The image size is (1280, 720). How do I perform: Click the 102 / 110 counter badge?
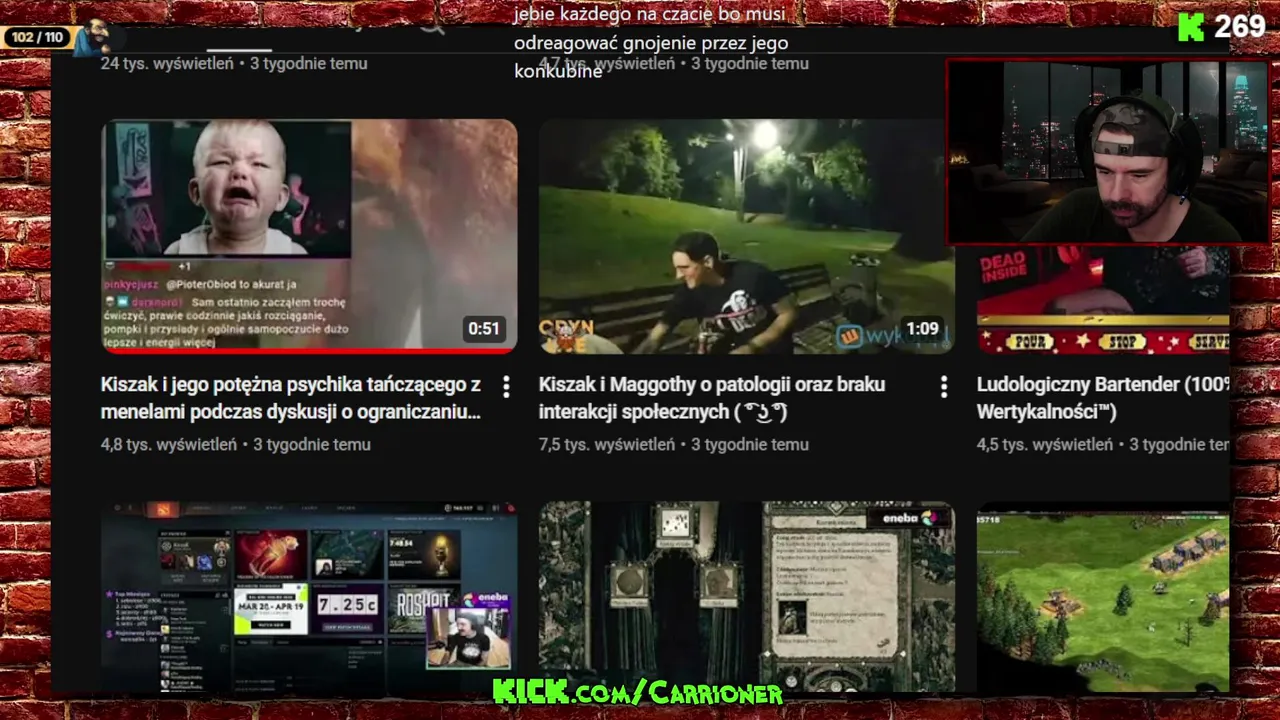click(38, 38)
